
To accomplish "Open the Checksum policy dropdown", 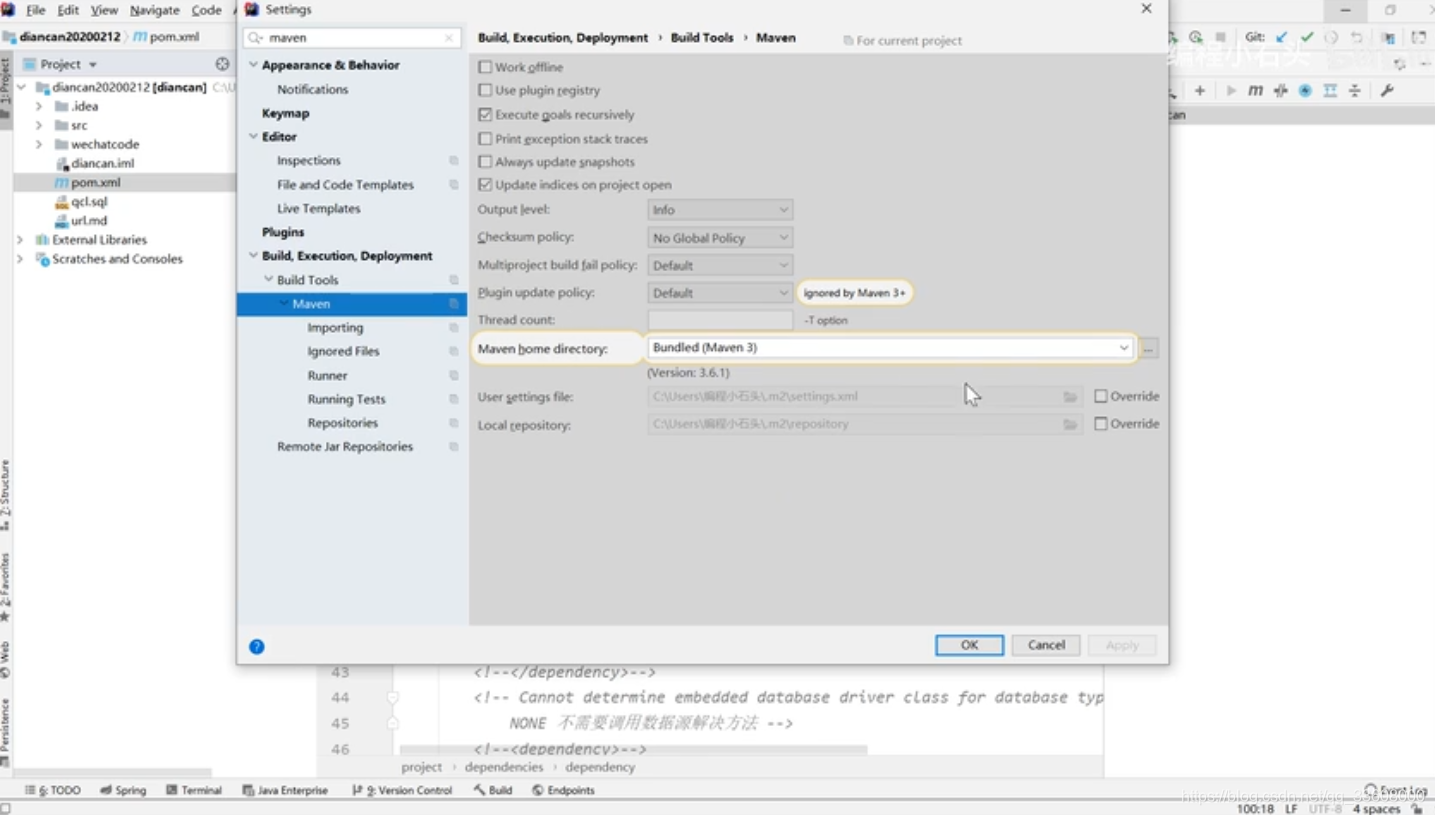I will point(720,238).
